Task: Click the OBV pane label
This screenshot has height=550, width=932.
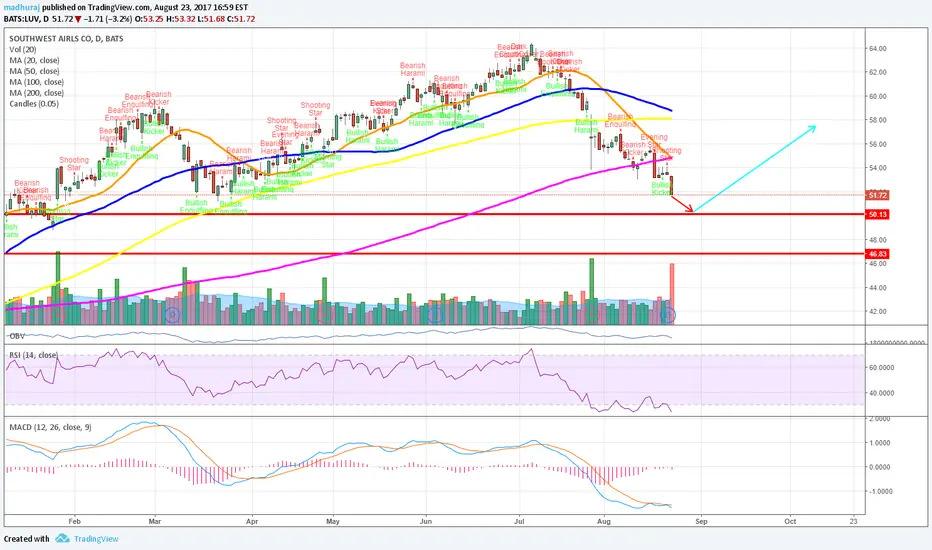Action: pyautogui.click(x=17, y=336)
